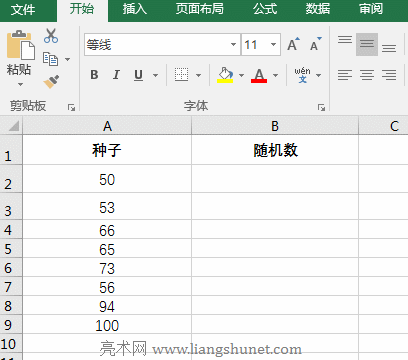Open the Copy options dropdown arrow
The height and width of the screenshot is (360, 408).
pyautogui.click(x=67, y=59)
